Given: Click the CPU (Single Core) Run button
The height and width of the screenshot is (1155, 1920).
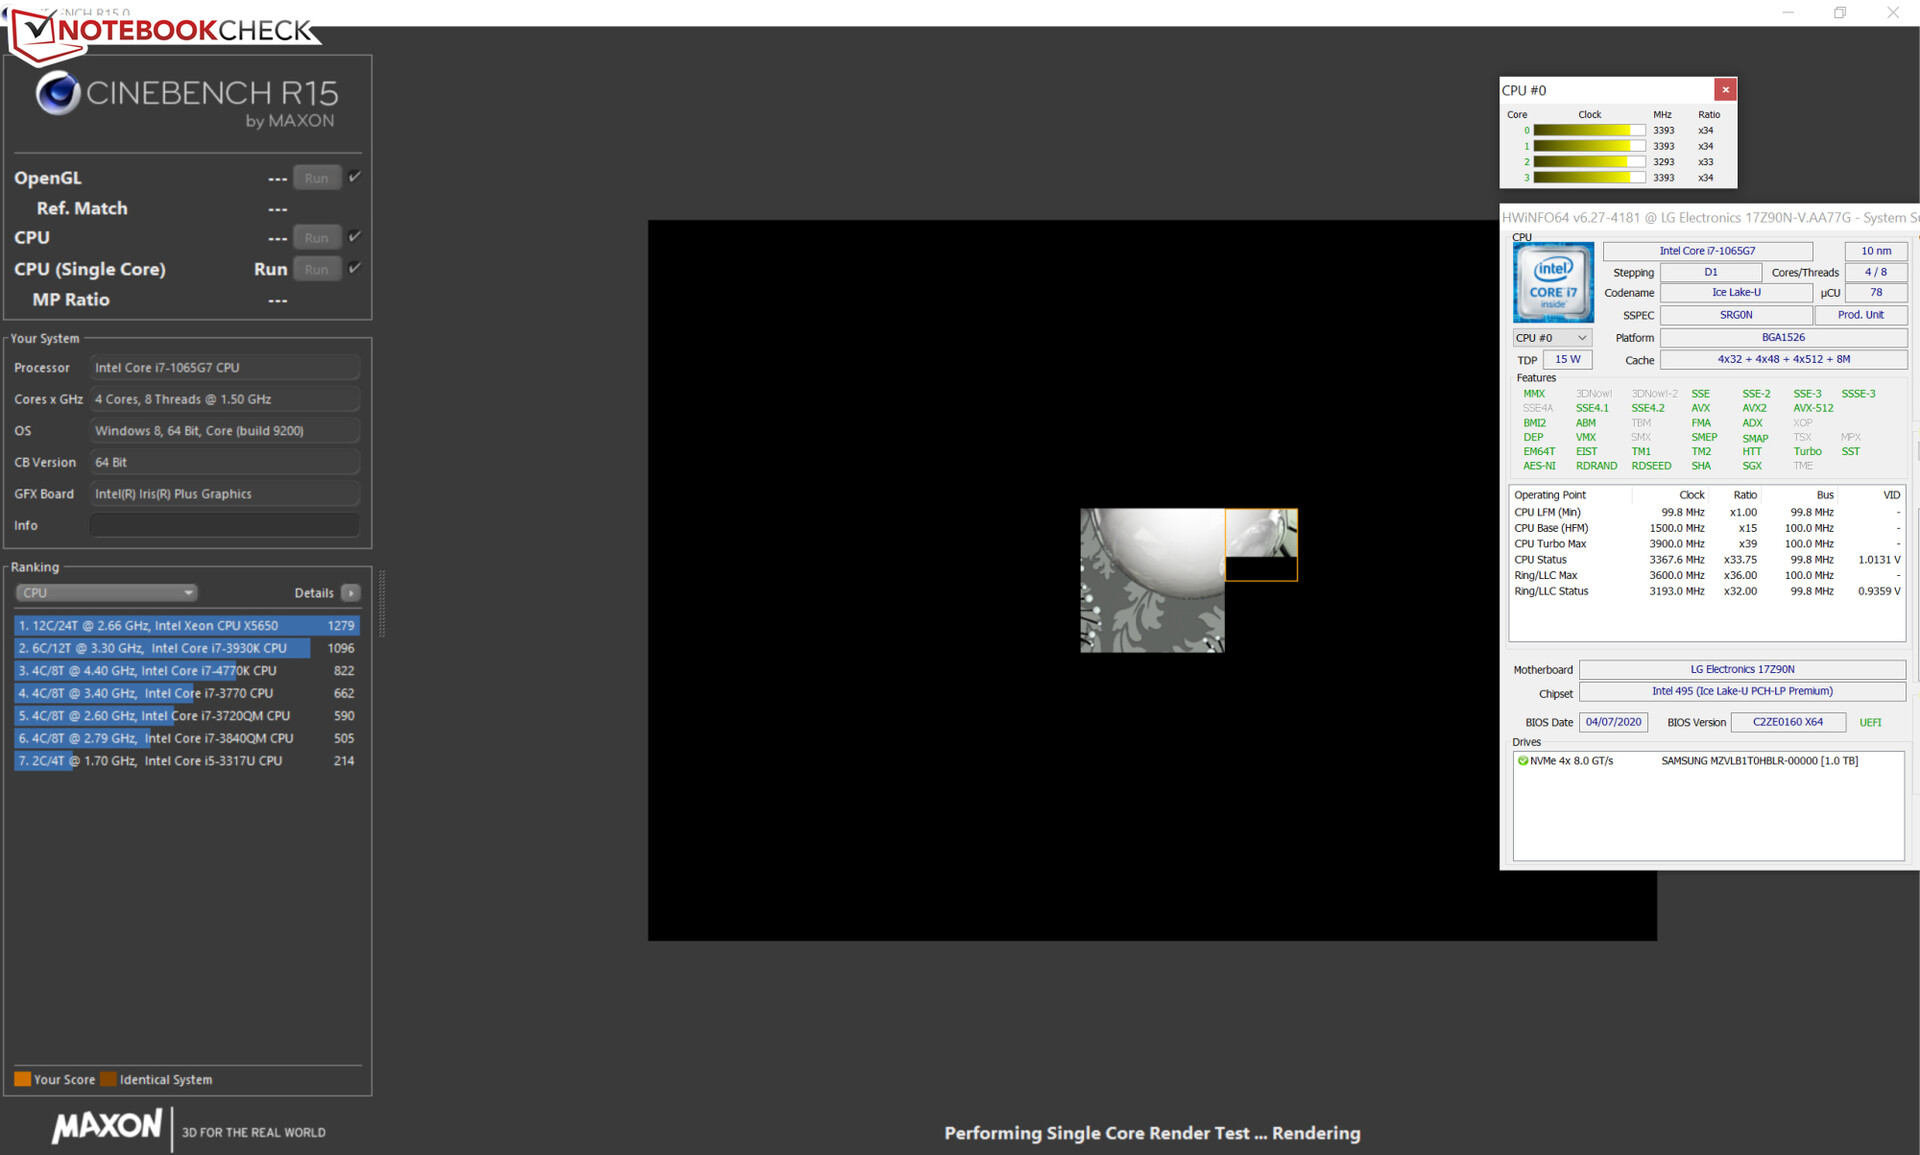Looking at the screenshot, I should pyautogui.click(x=317, y=269).
